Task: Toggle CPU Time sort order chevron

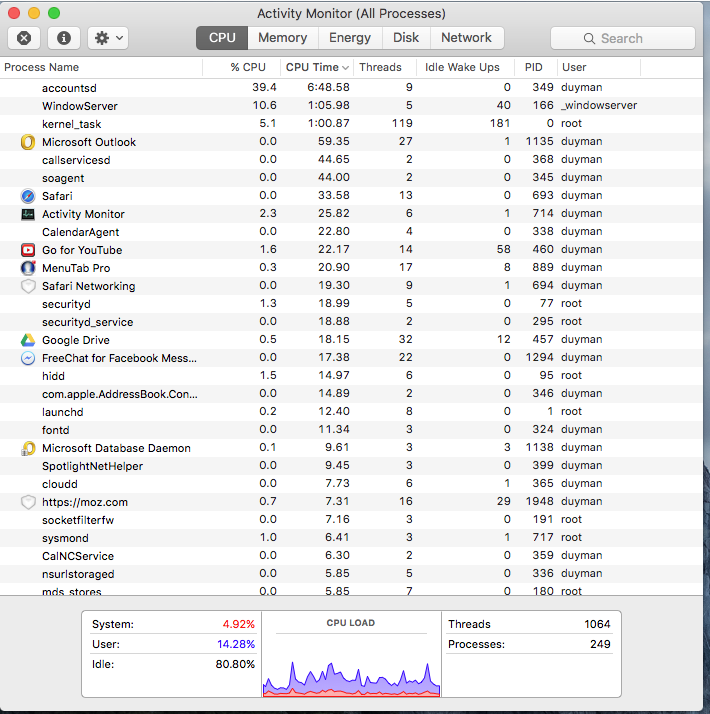Action: click(x=346, y=68)
